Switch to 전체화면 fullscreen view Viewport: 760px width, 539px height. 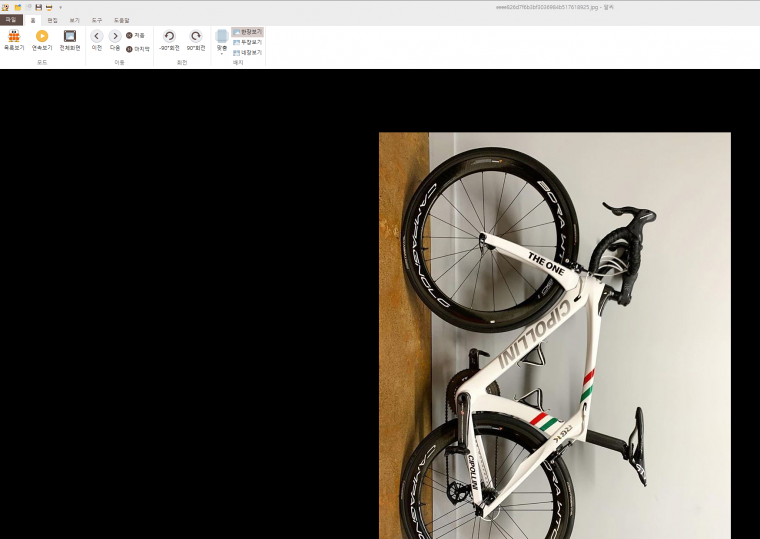pos(70,40)
